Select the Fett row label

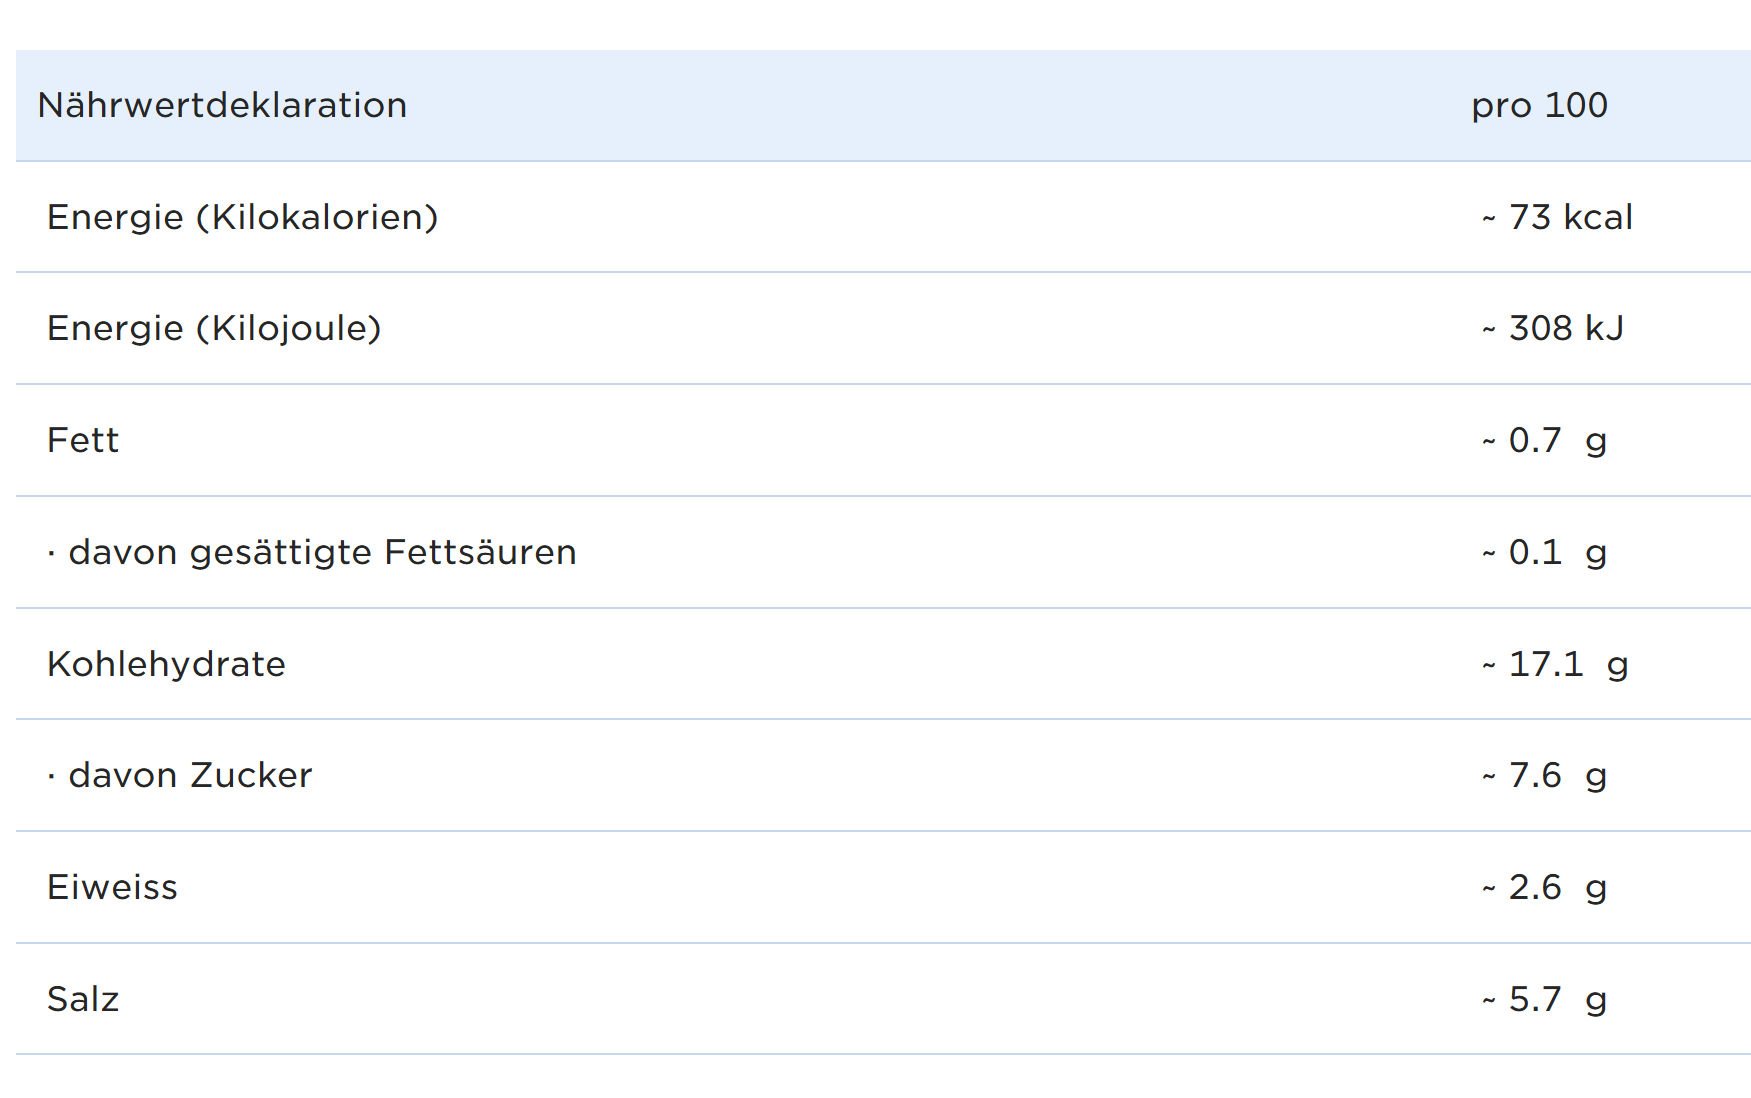[83, 440]
